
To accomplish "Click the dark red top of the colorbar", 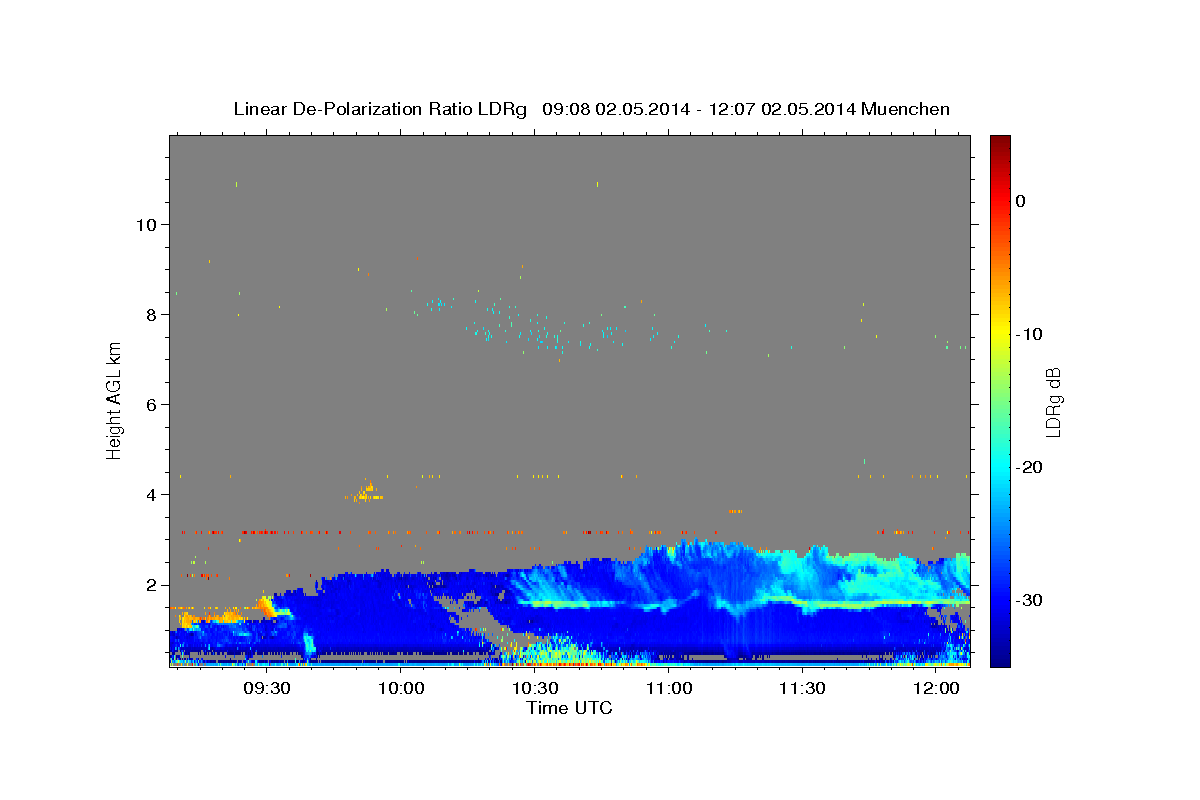I will (x=1000, y=145).
